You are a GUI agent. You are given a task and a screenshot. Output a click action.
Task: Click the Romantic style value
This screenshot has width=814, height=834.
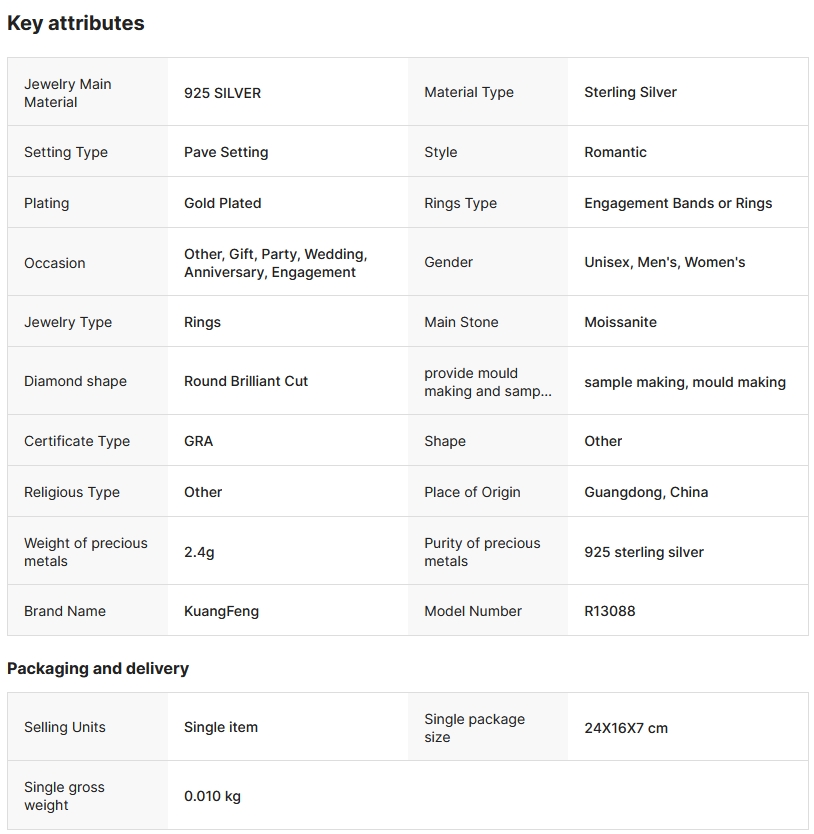click(615, 152)
